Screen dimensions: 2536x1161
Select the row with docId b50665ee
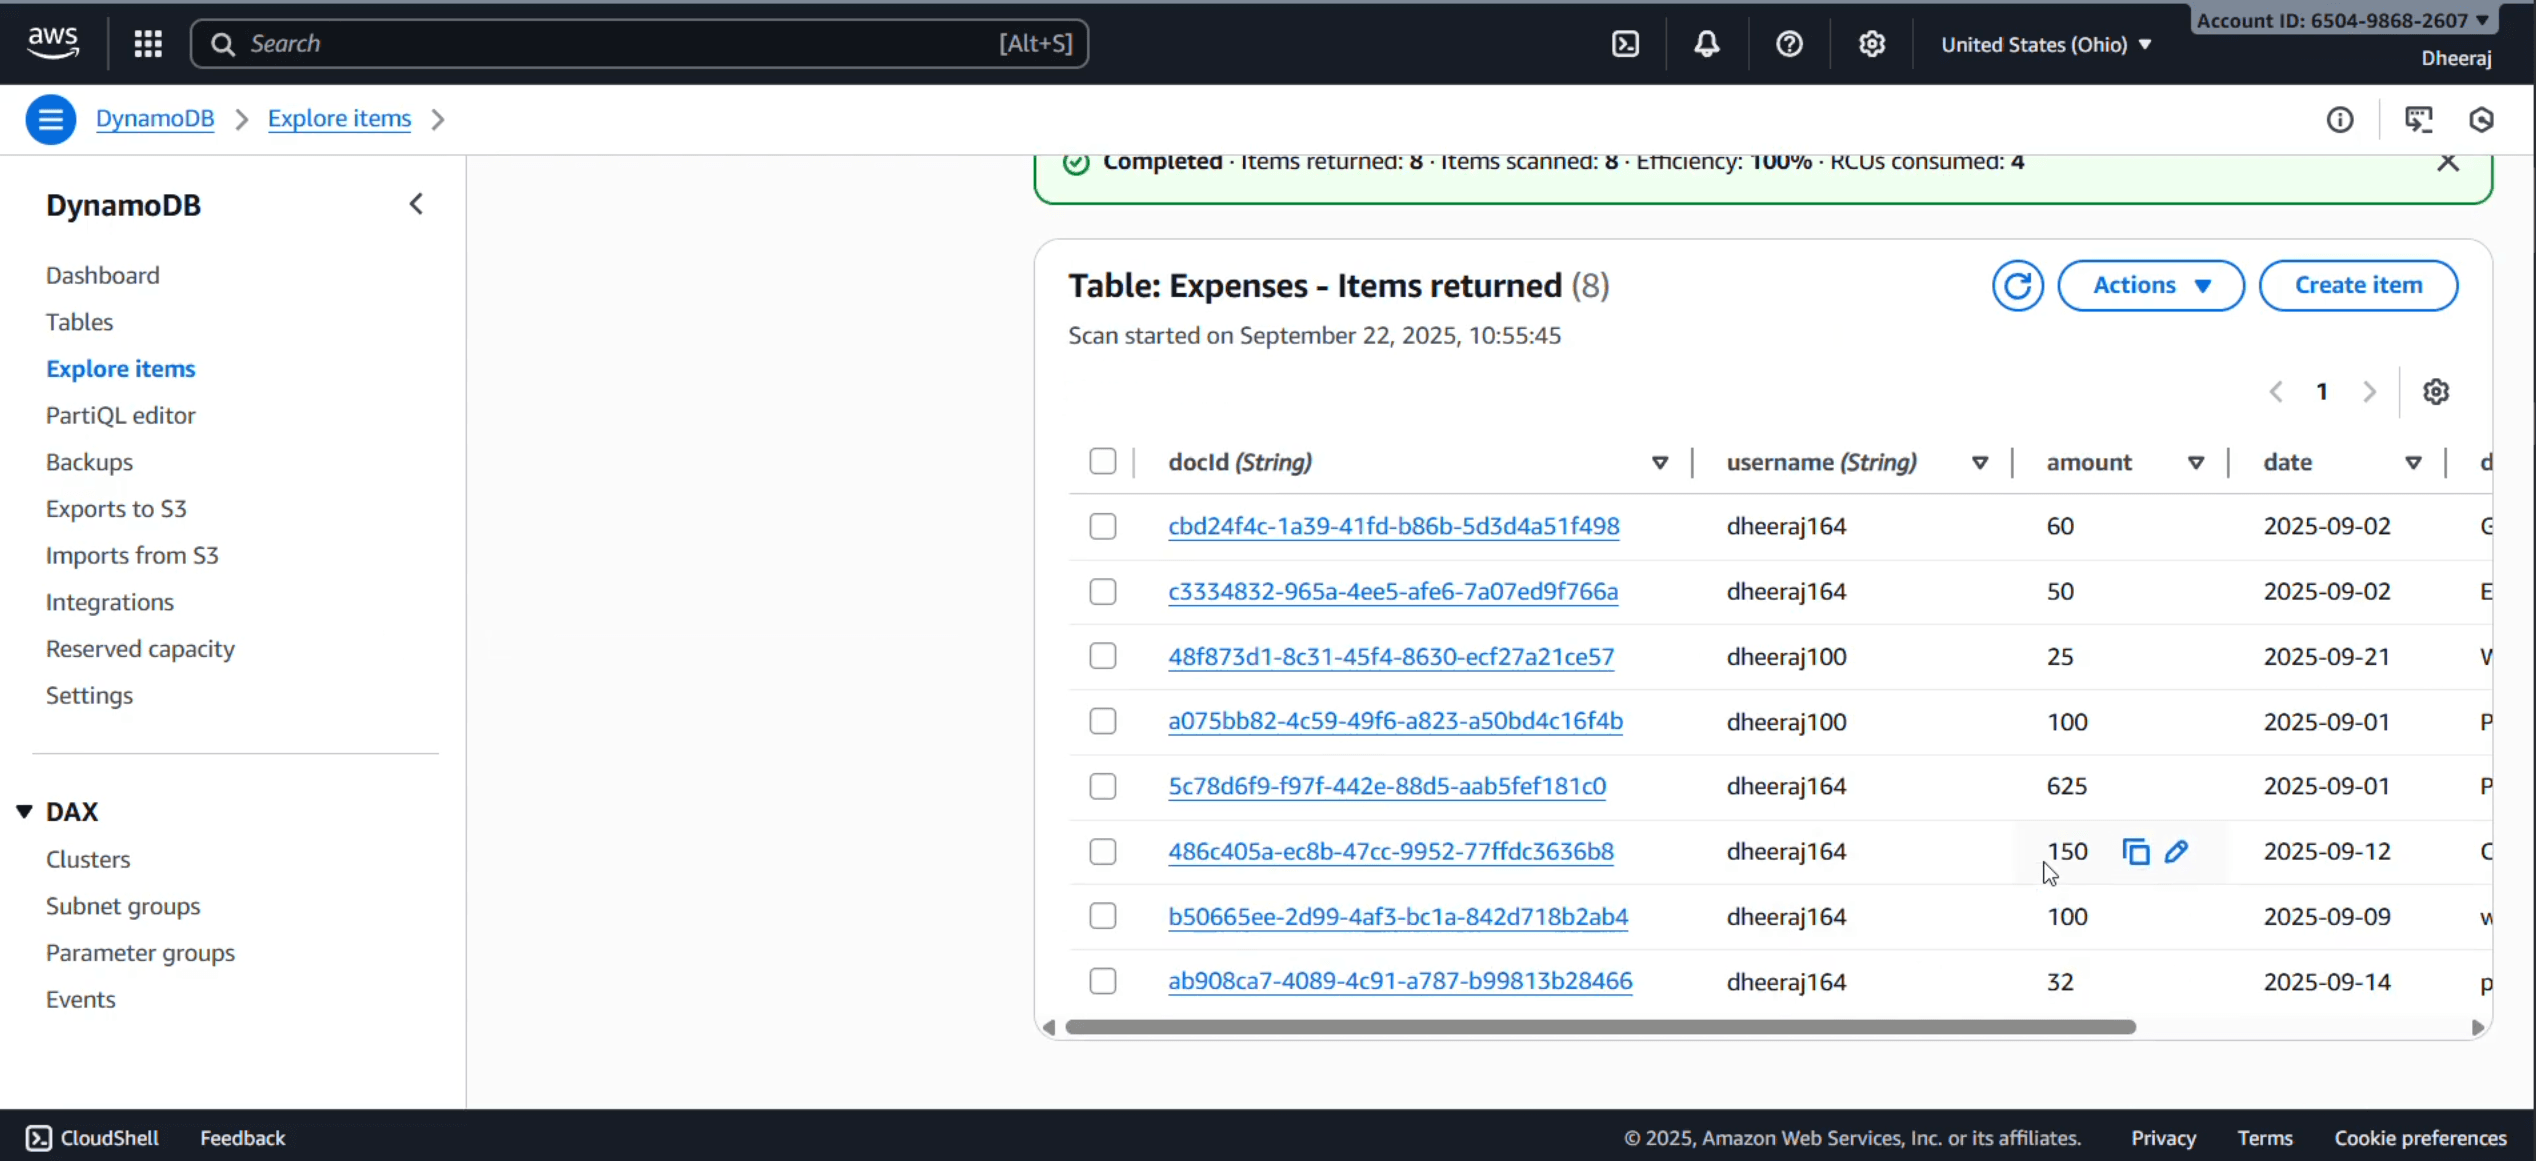[x=1103, y=916]
